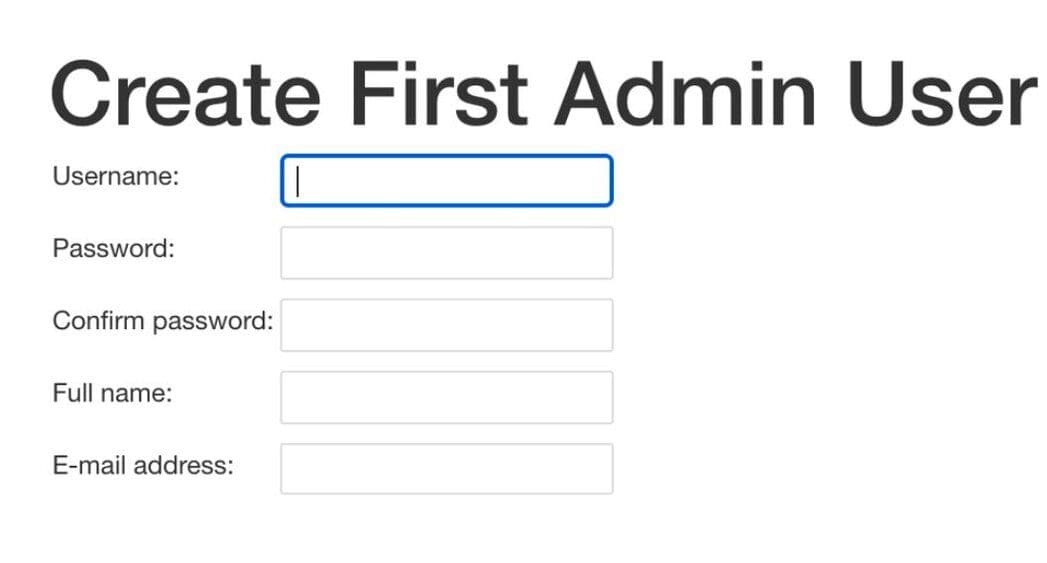Click the word "address" in the E-mail label
Viewport: 1047px width, 563px height.
(184, 465)
